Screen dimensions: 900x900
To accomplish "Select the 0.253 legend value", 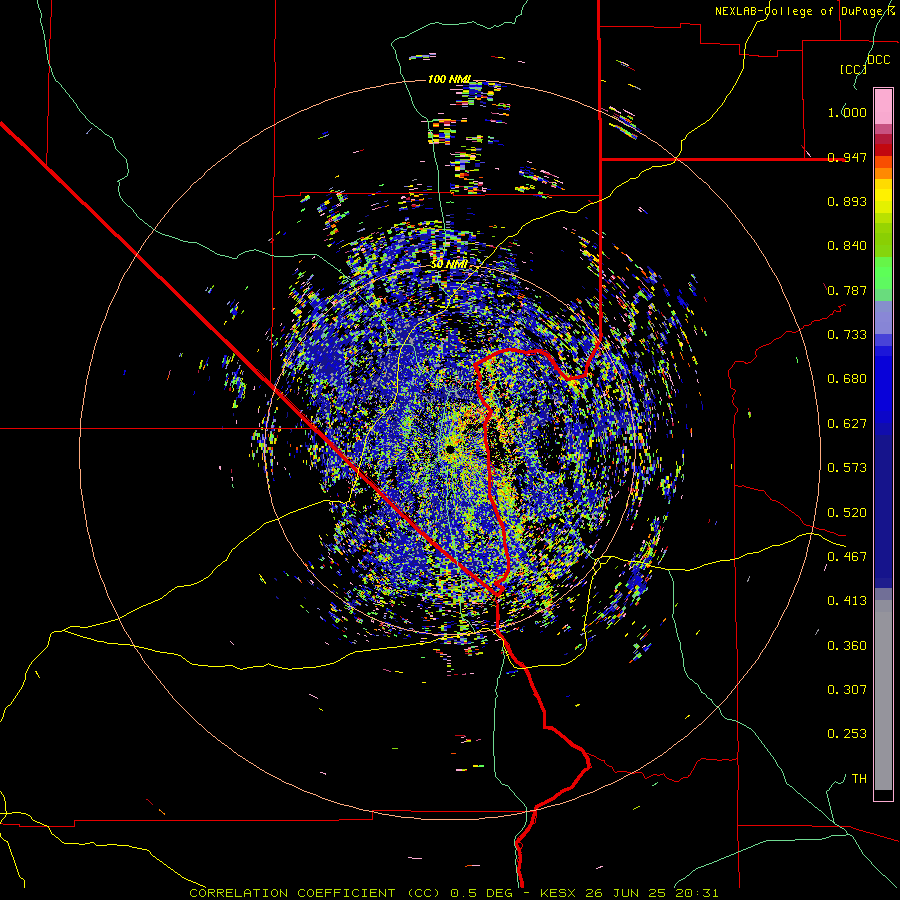I will pyautogui.click(x=847, y=734).
